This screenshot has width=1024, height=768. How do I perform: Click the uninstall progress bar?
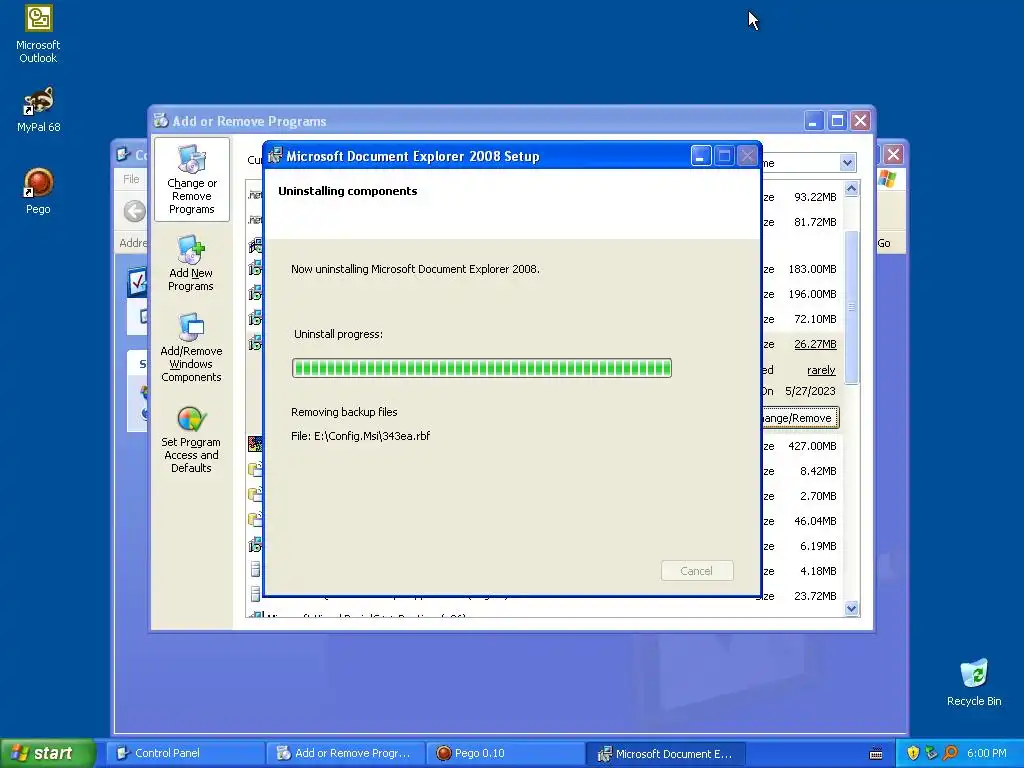[x=481, y=368]
